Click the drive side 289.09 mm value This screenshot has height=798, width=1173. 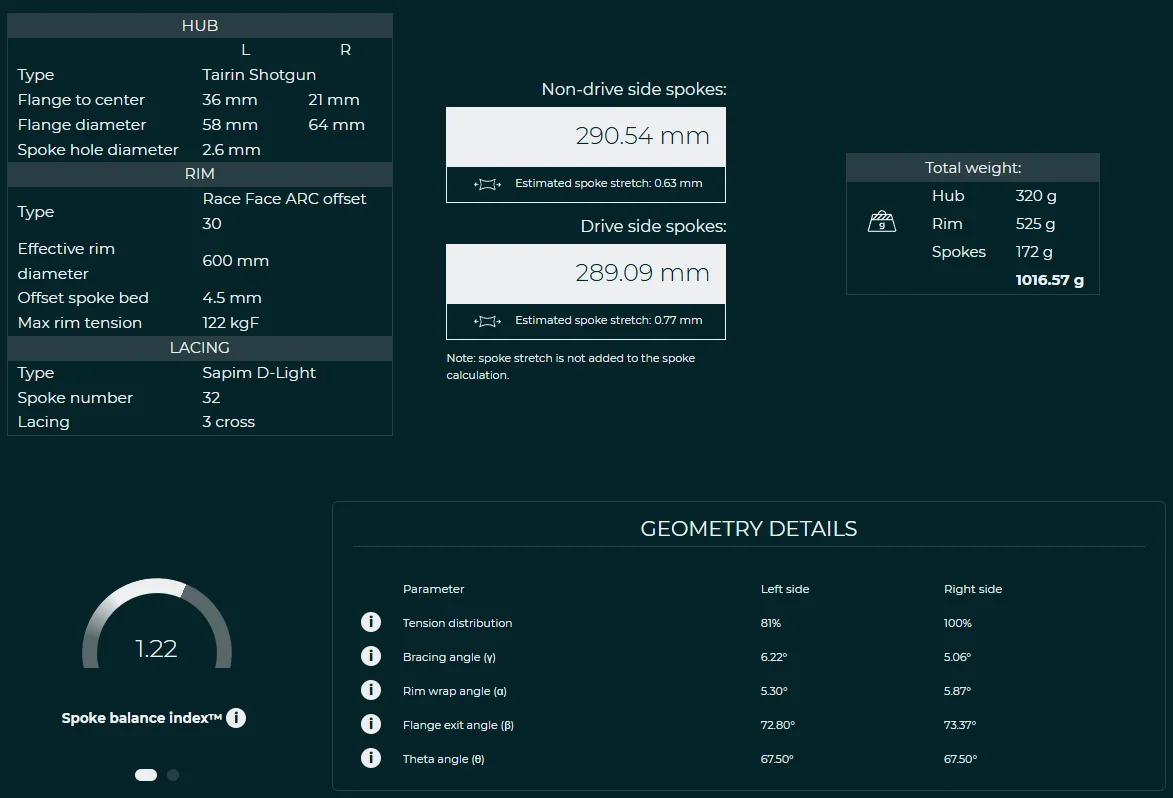(642, 274)
